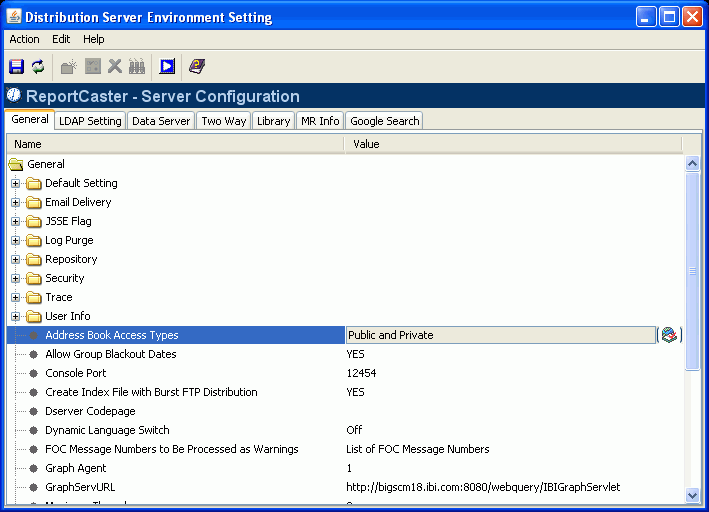
Task: Select the General tab
Action: pyautogui.click(x=30, y=119)
